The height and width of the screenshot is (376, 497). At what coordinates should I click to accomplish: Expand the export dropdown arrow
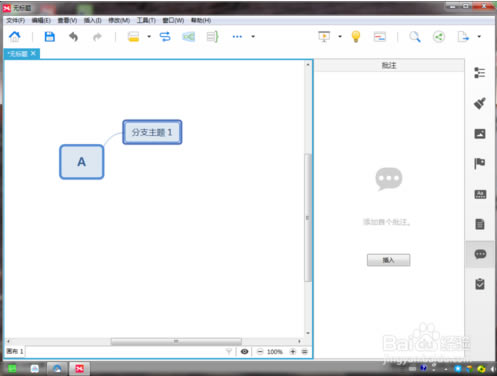(479, 36)
